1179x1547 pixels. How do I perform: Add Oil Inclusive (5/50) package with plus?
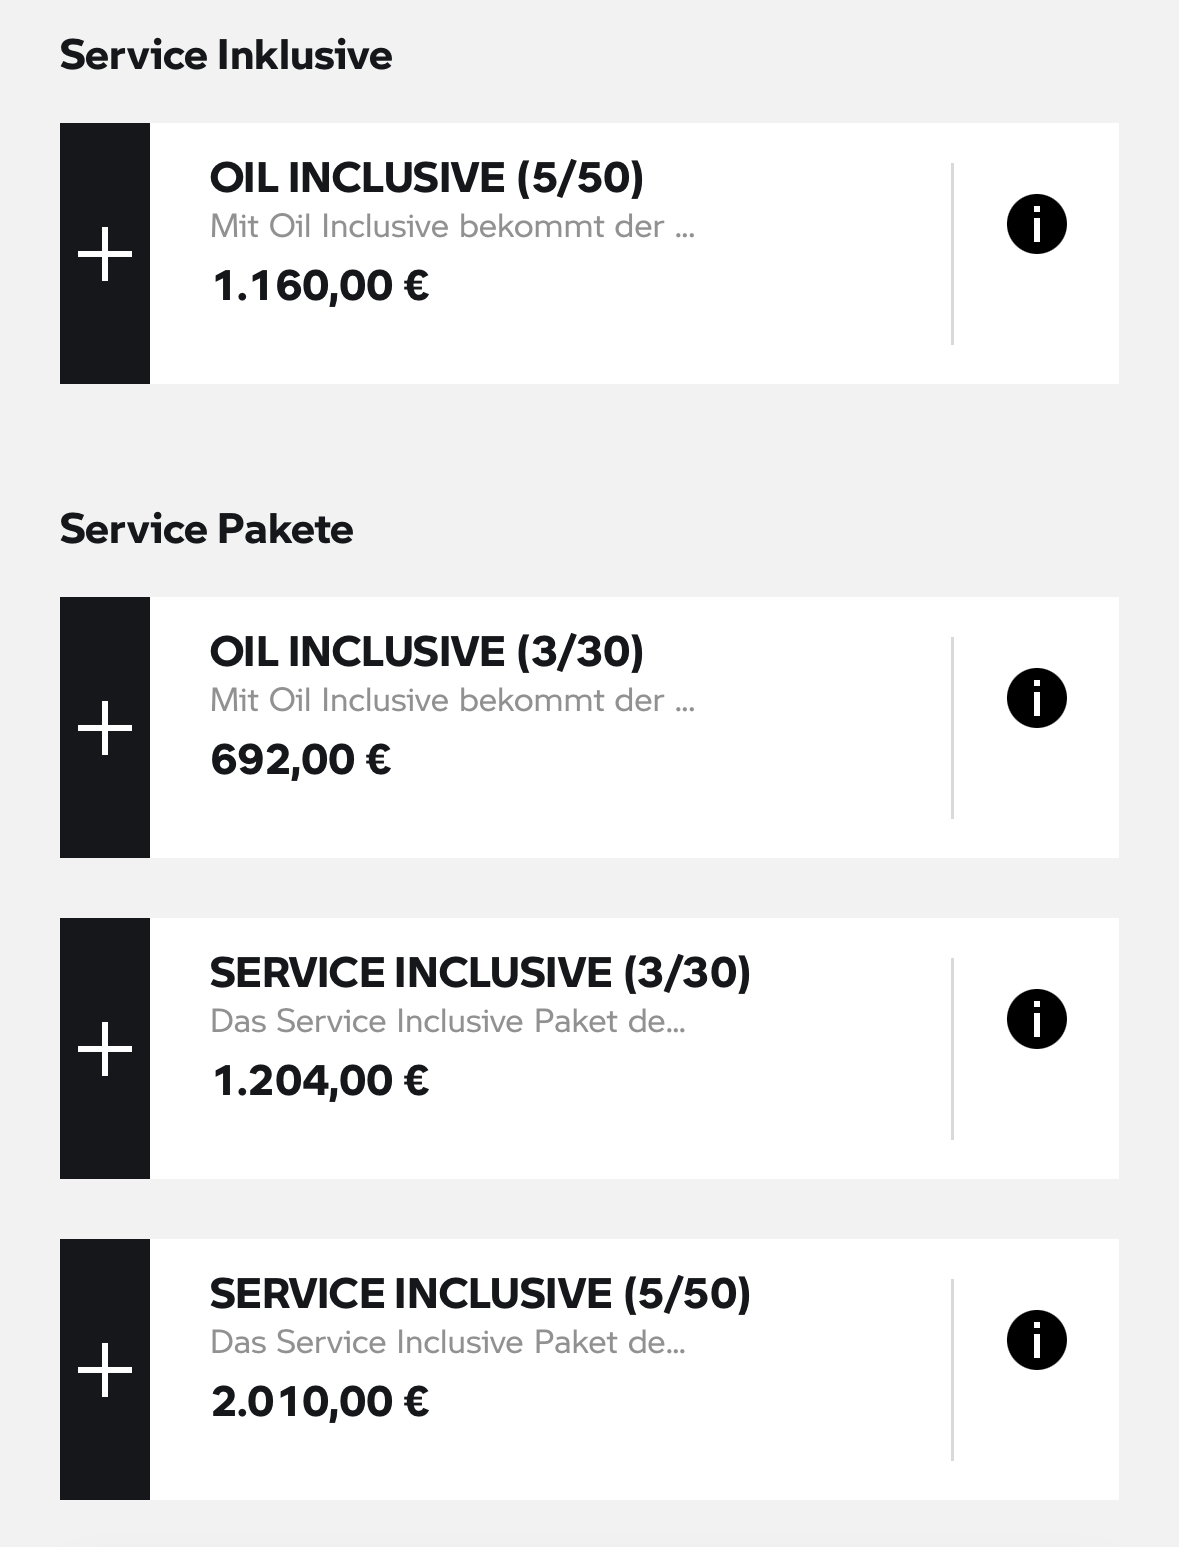click(105, 254)
